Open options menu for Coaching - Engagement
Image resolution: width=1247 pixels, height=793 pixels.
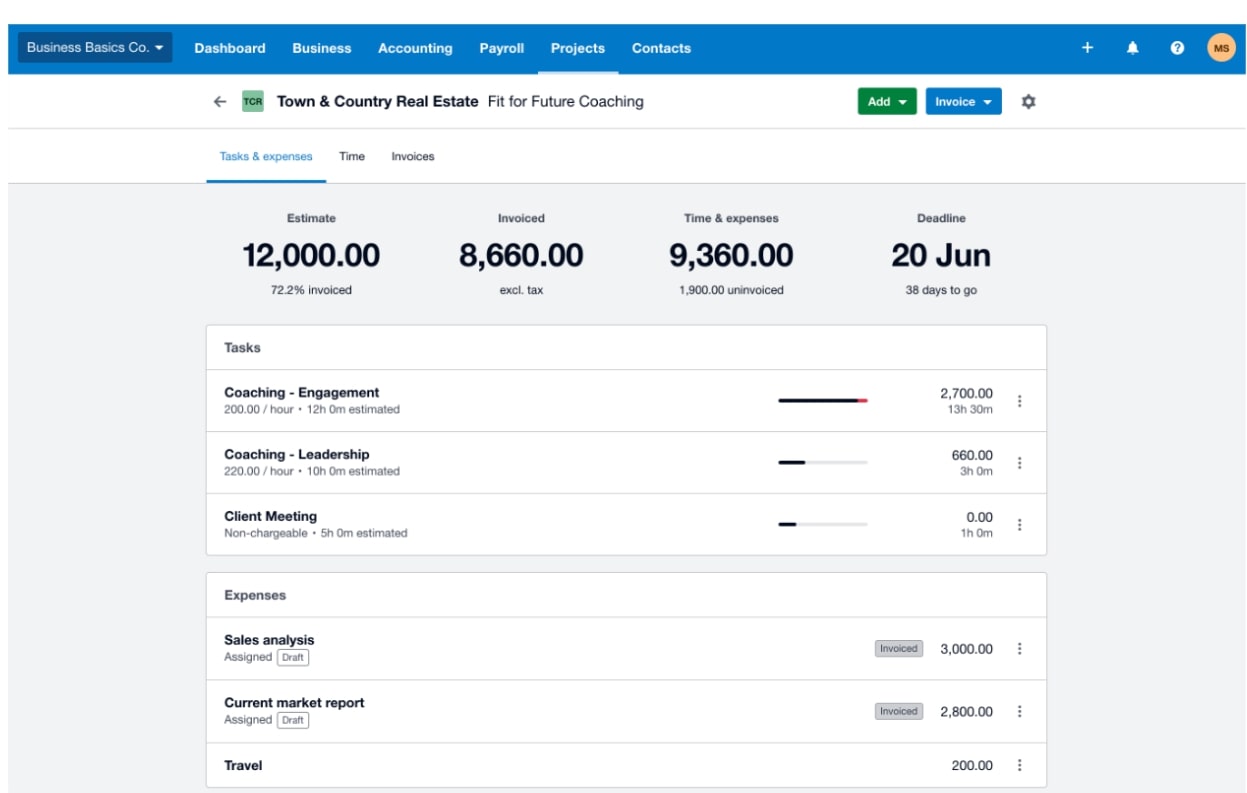click(1019, 401)
